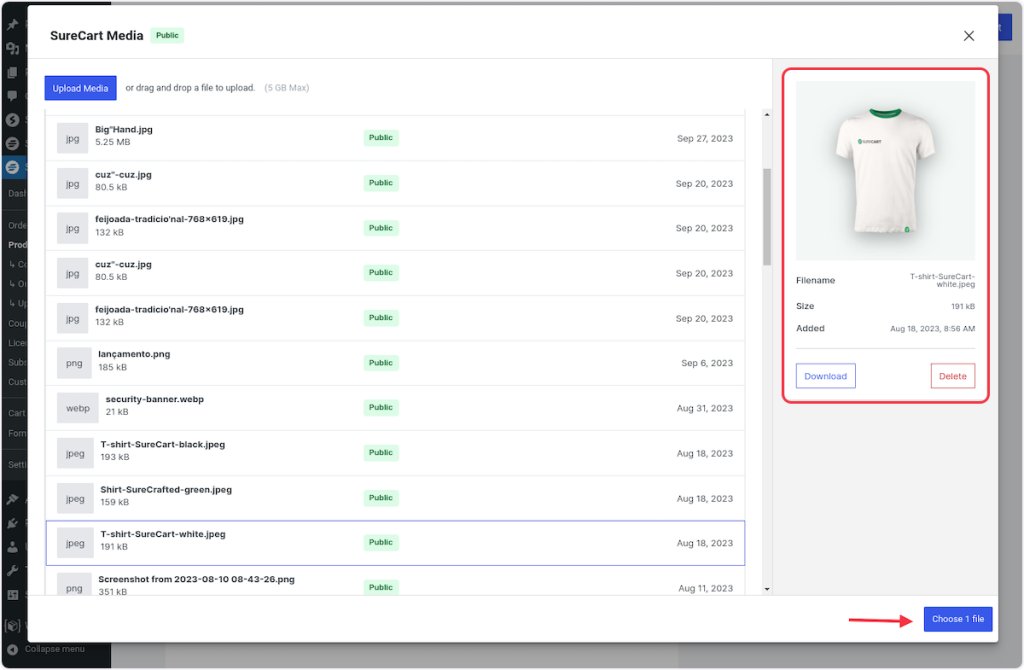Image resolution: width=1024 pixels, height=670 pixels.
Task: Click the Public badge beside dialog title
Action: click(167, 36)
